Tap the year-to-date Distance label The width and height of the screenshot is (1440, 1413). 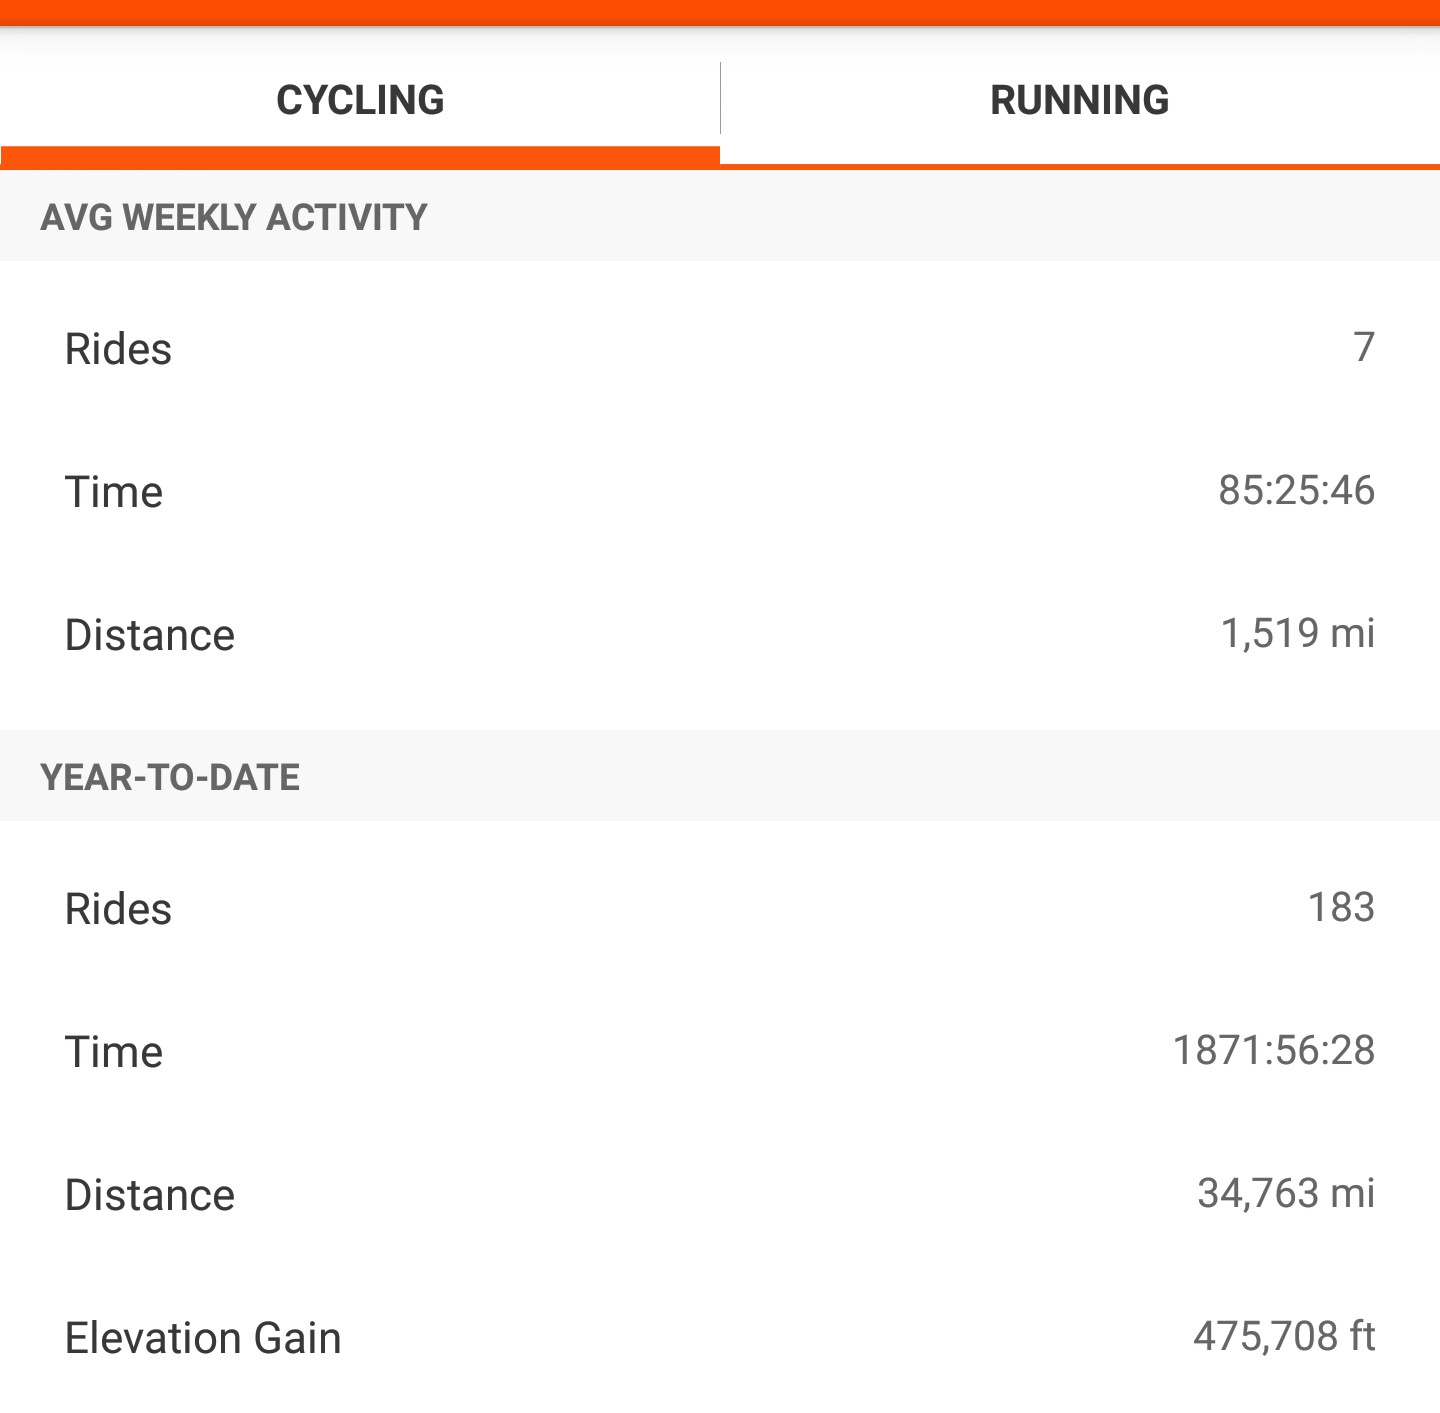(x=150, y=1195)
